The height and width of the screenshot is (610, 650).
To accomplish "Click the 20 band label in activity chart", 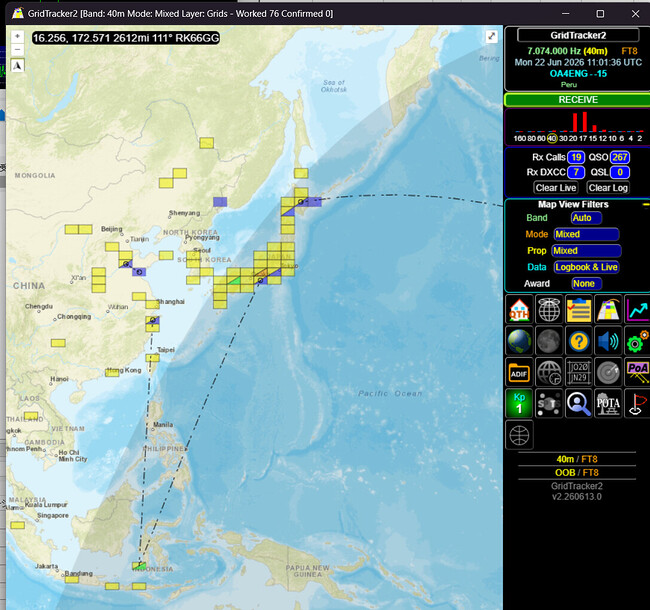I will coord(573,138).
